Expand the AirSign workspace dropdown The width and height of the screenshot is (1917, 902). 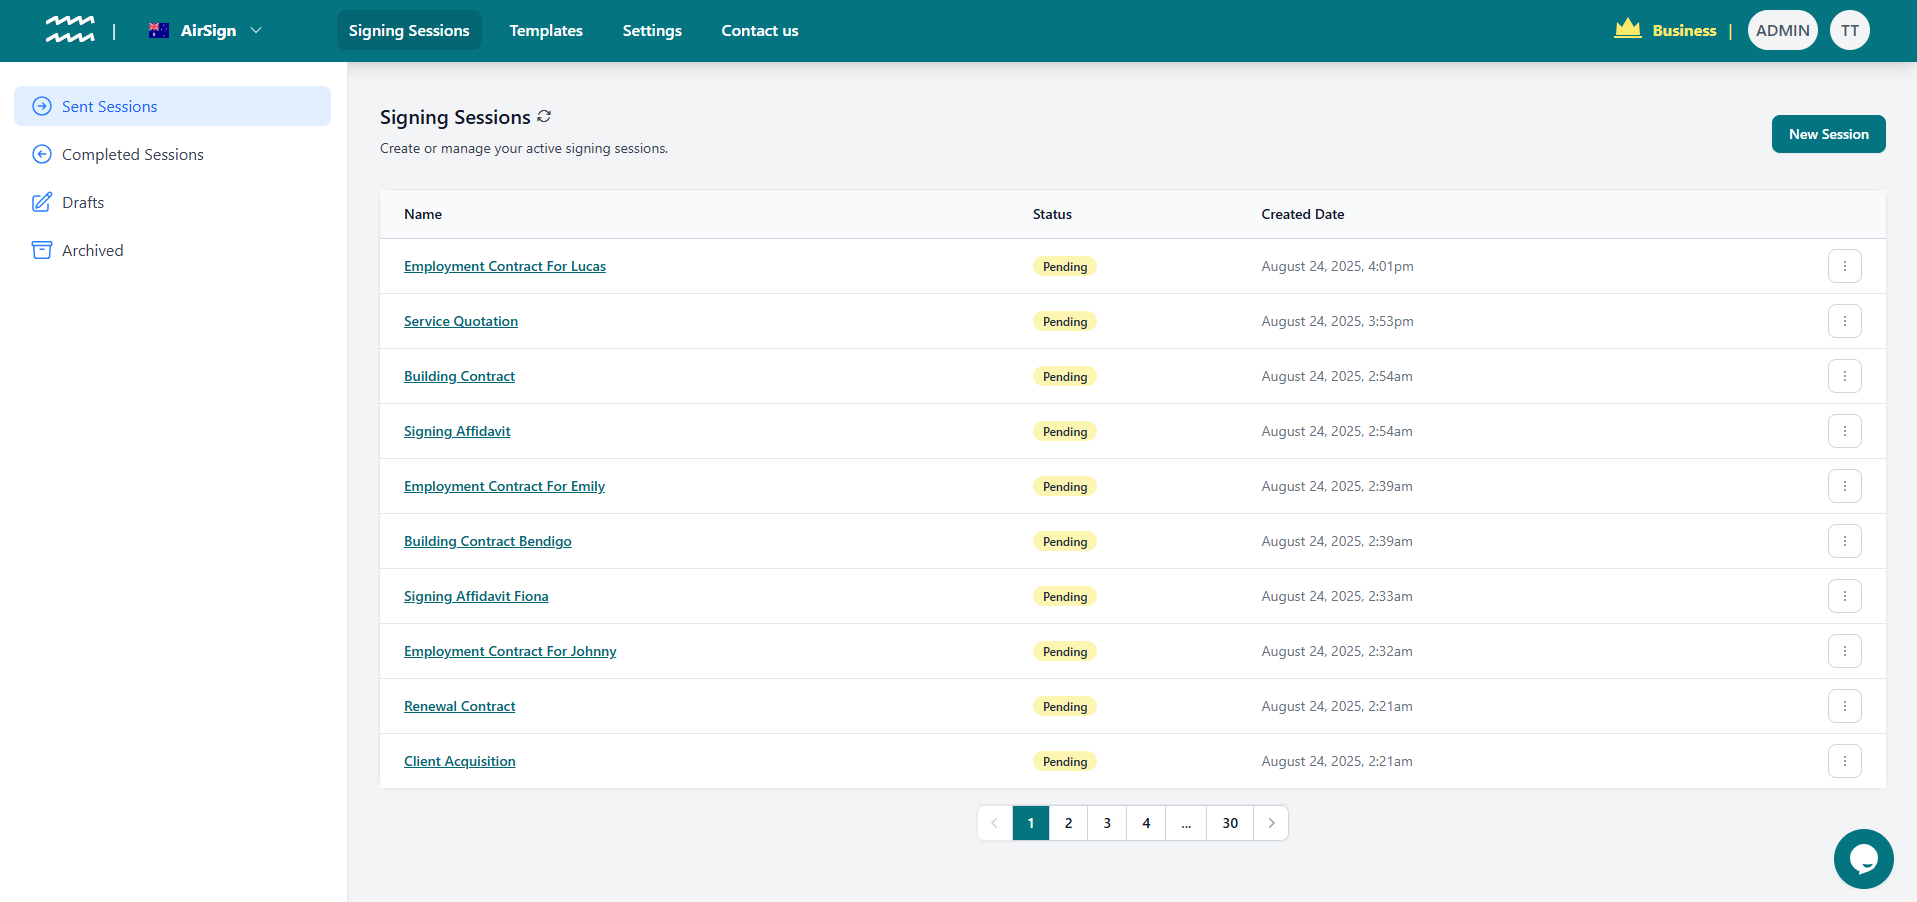(257, 30)
